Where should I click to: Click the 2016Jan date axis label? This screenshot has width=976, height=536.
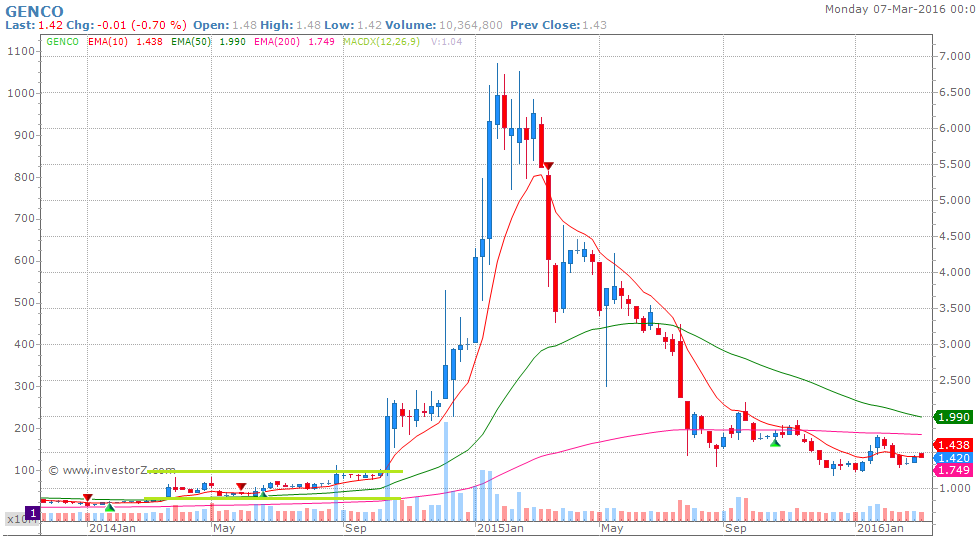point(880,528)
